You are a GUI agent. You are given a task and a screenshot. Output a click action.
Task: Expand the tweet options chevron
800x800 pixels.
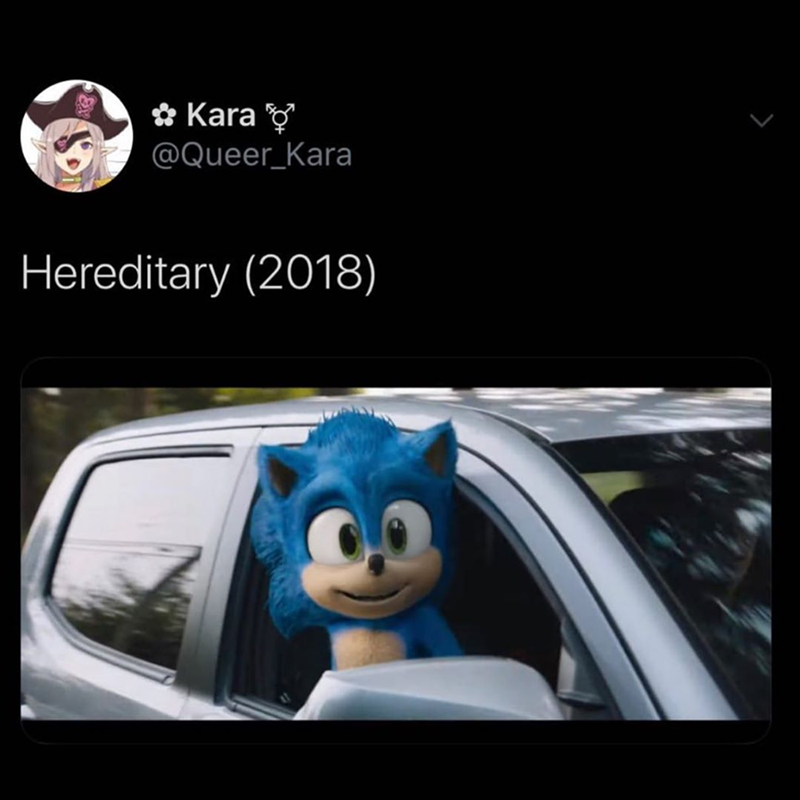[x=761, y=120]
